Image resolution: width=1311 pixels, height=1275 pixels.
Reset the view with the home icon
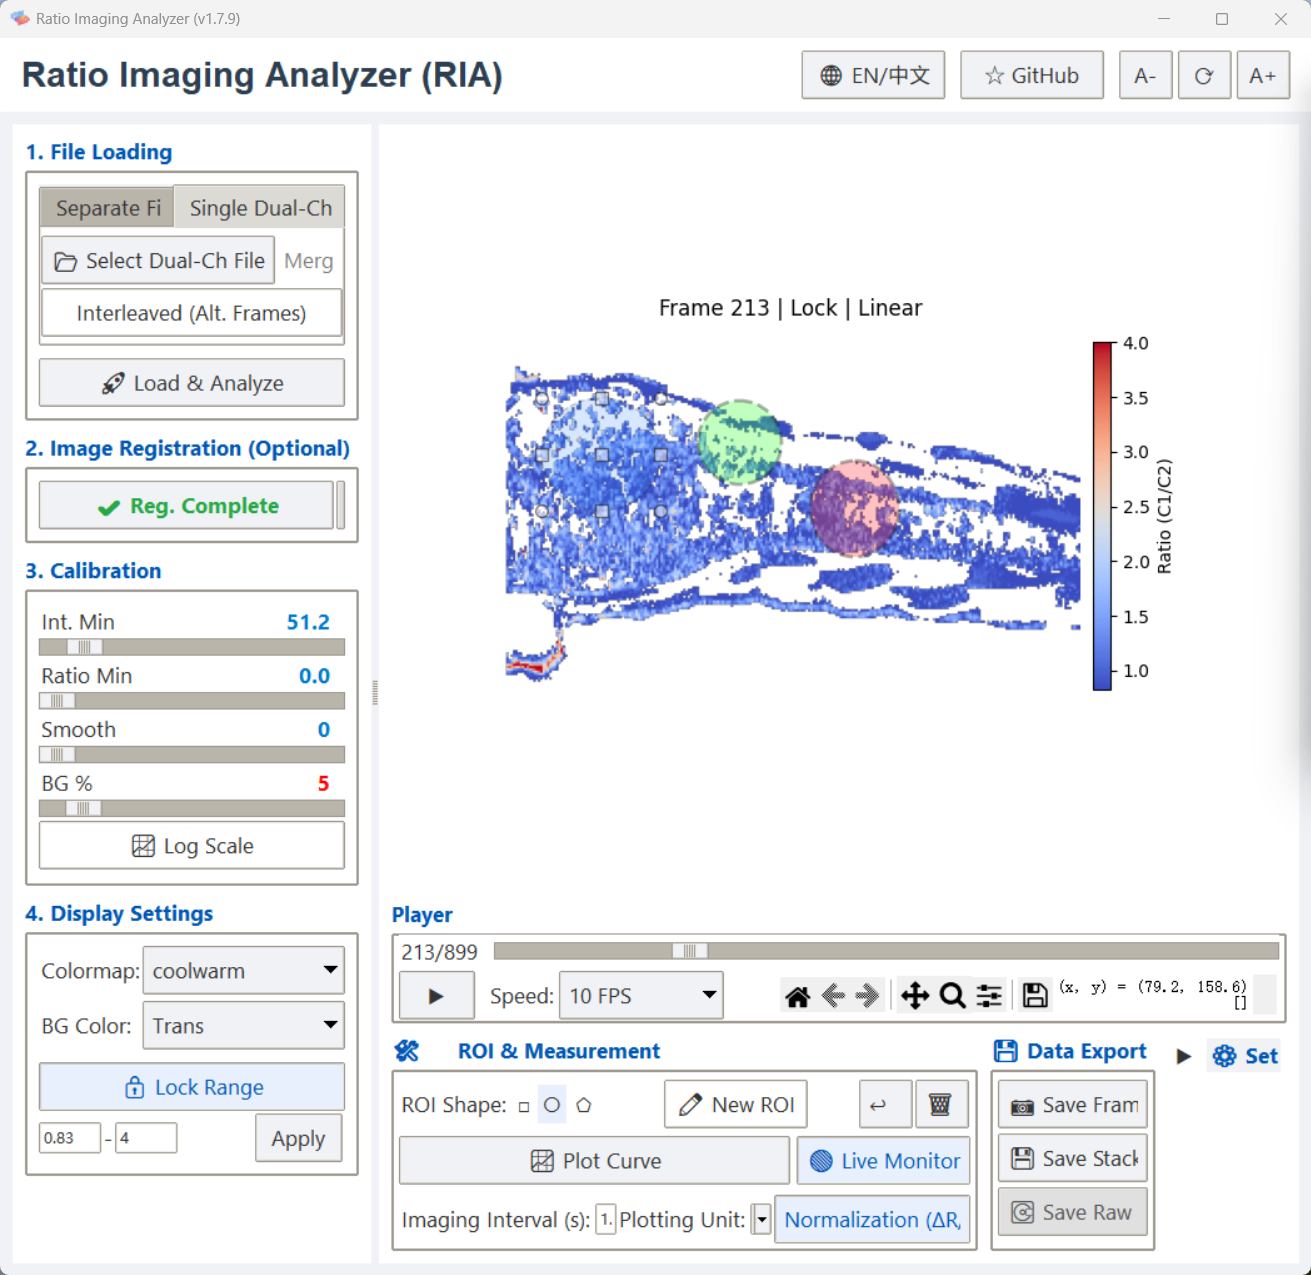(x=798, y=995)
